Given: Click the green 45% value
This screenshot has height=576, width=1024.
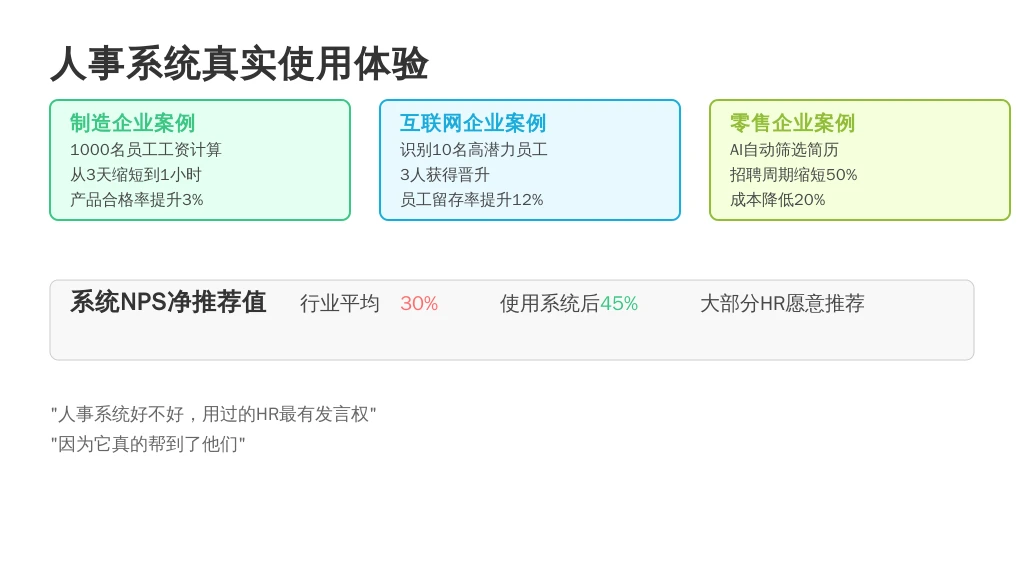Looking at the screenshot, I should click(x=619, y=304).
